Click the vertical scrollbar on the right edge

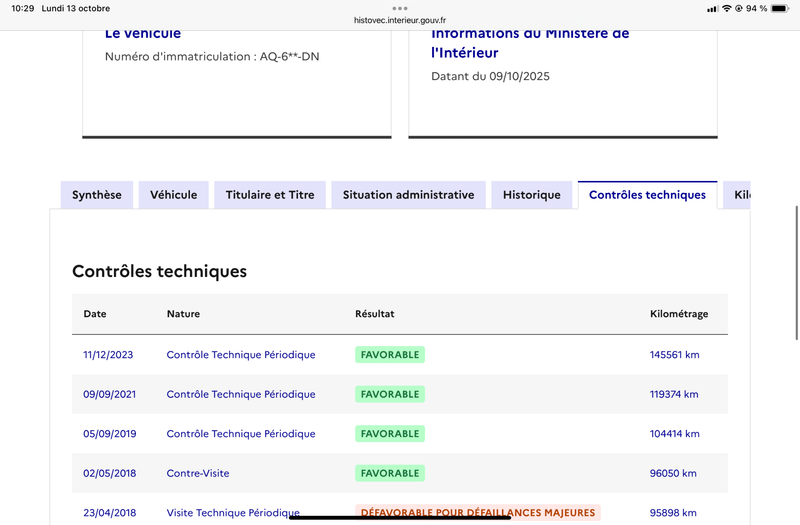click(796, 260)
